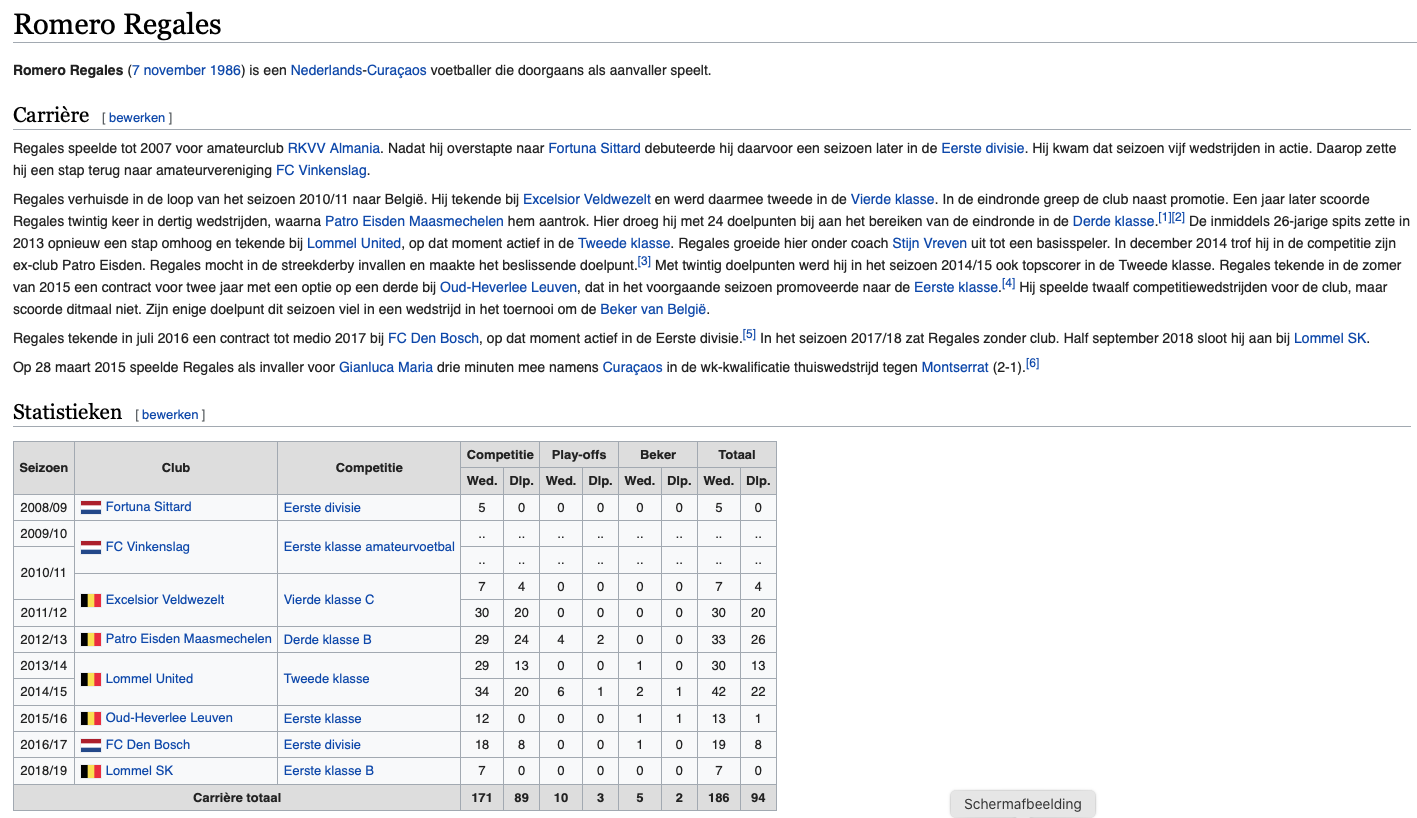Click the Belgian flag beside Patro Eisden Maasmechelen row

[x=91, y=639]
